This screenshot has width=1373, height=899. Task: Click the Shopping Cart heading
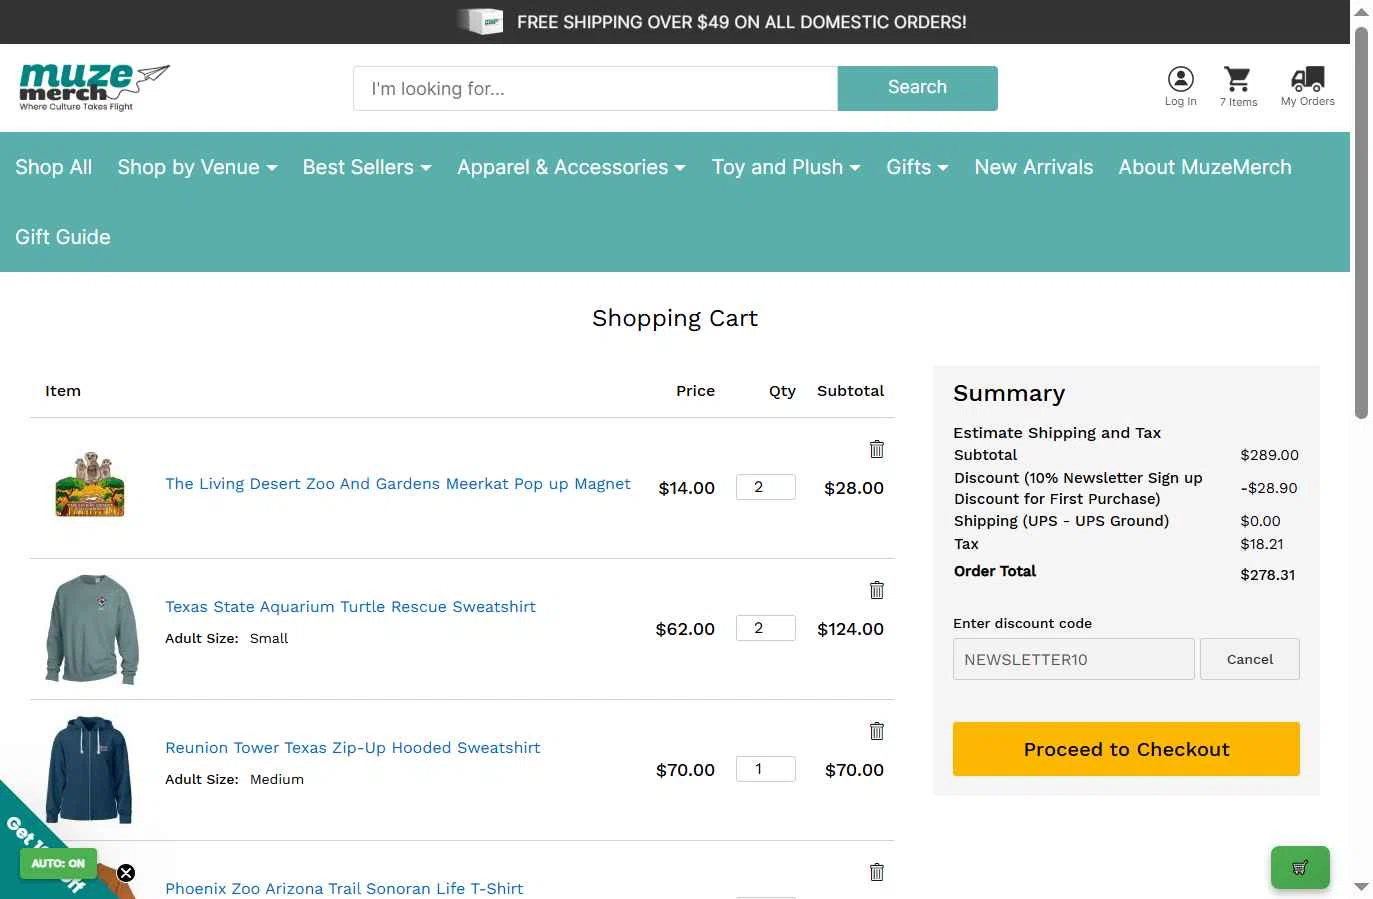click(675, 318)
